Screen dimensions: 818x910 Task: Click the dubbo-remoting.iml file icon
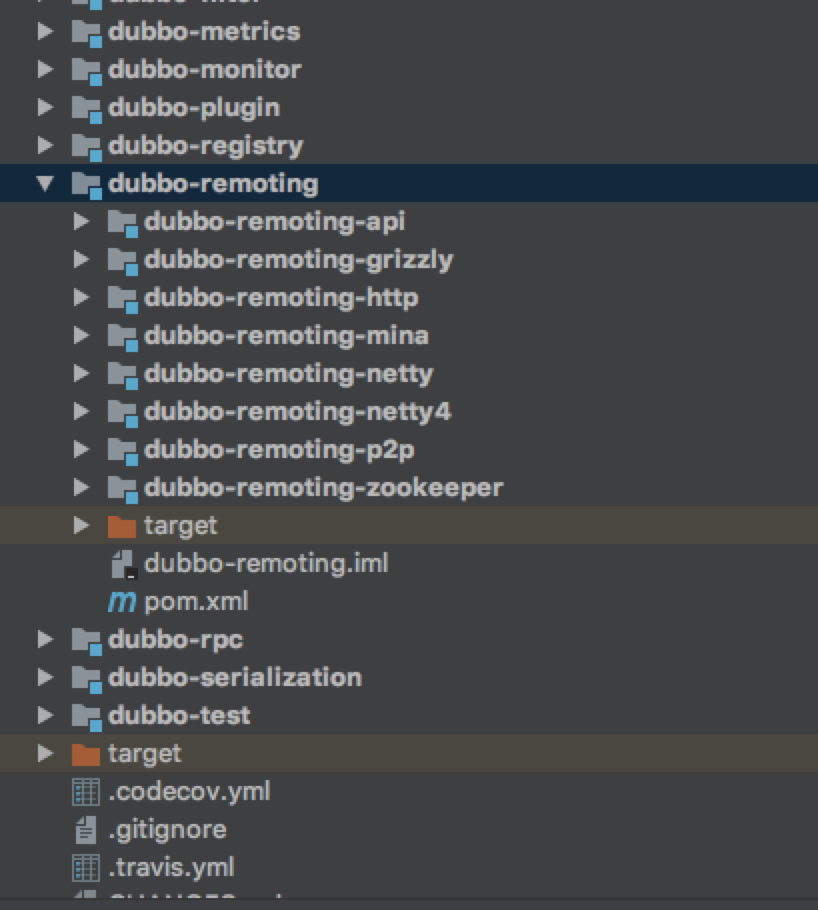[x=122, y=564]
